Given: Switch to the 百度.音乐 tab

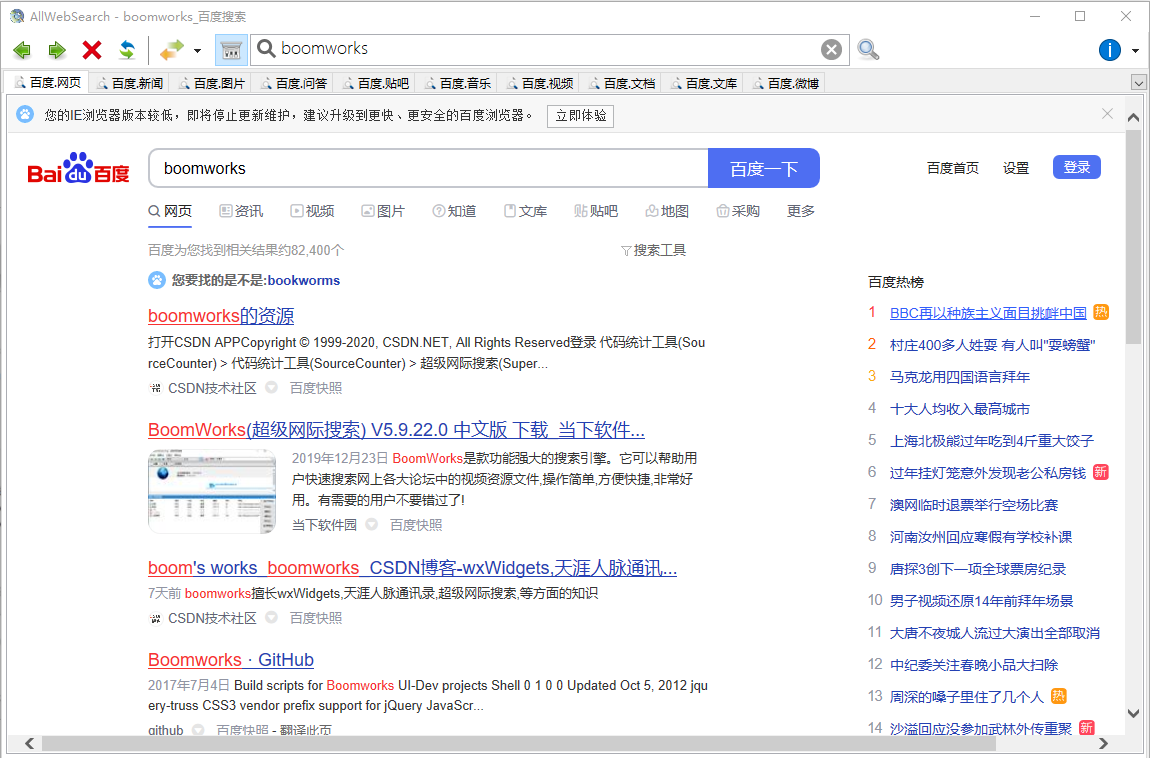Looking at the screenshot, I should pos(458,84).
